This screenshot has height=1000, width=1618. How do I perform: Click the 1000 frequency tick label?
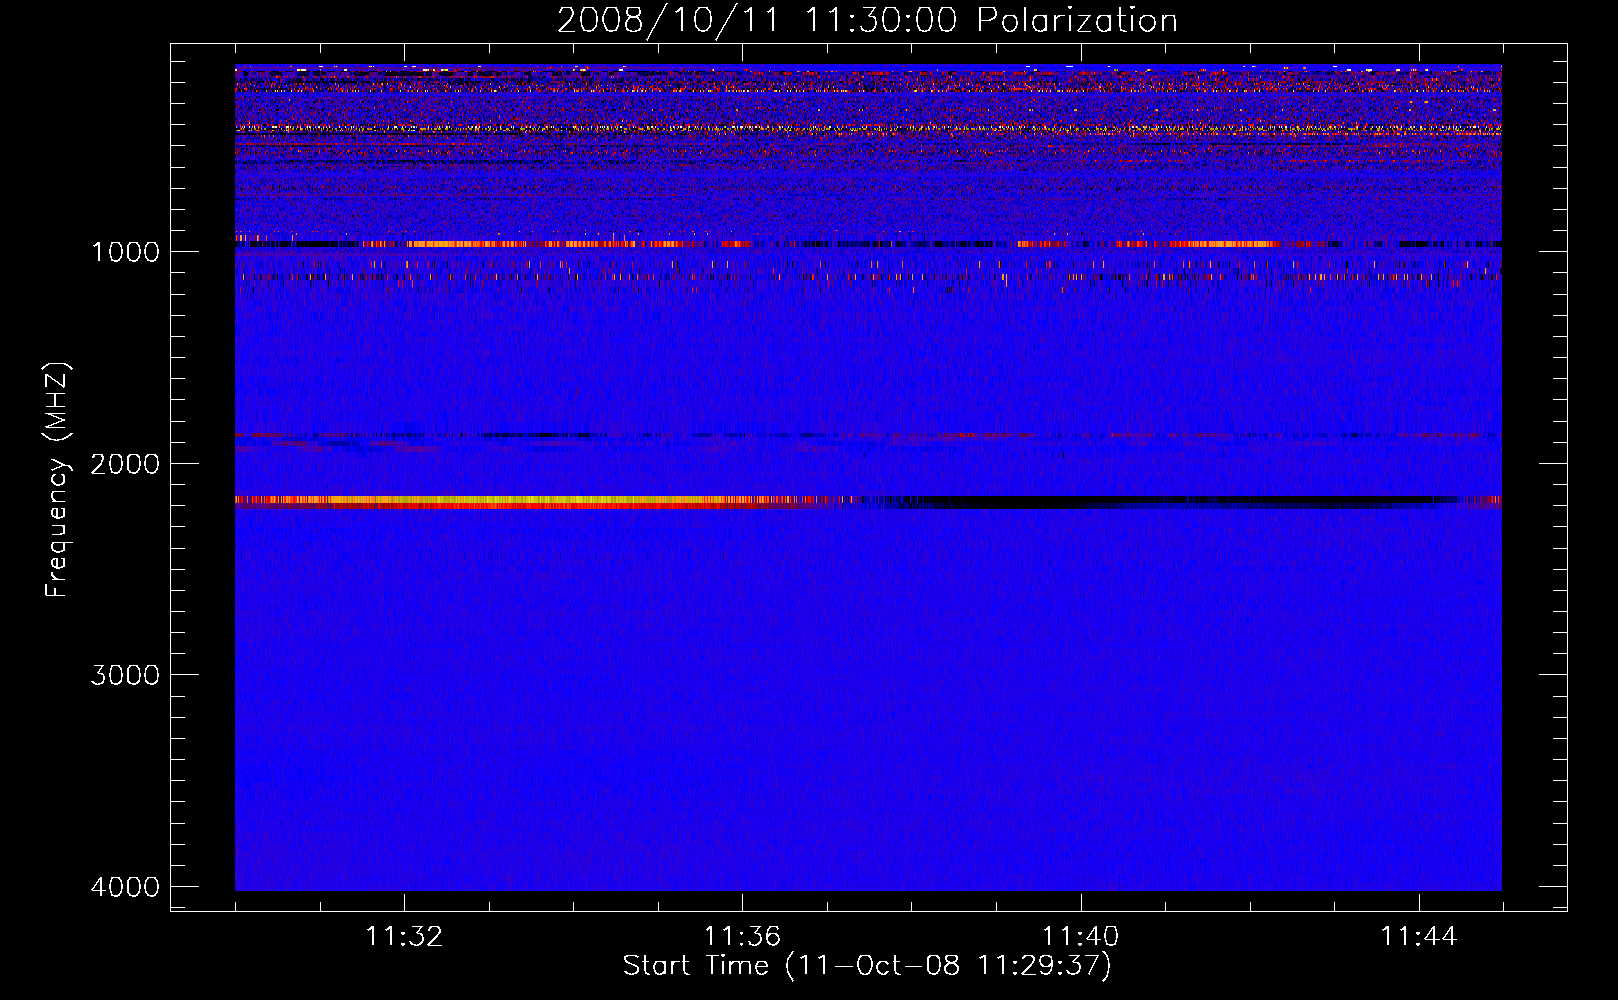pos(125,252)
